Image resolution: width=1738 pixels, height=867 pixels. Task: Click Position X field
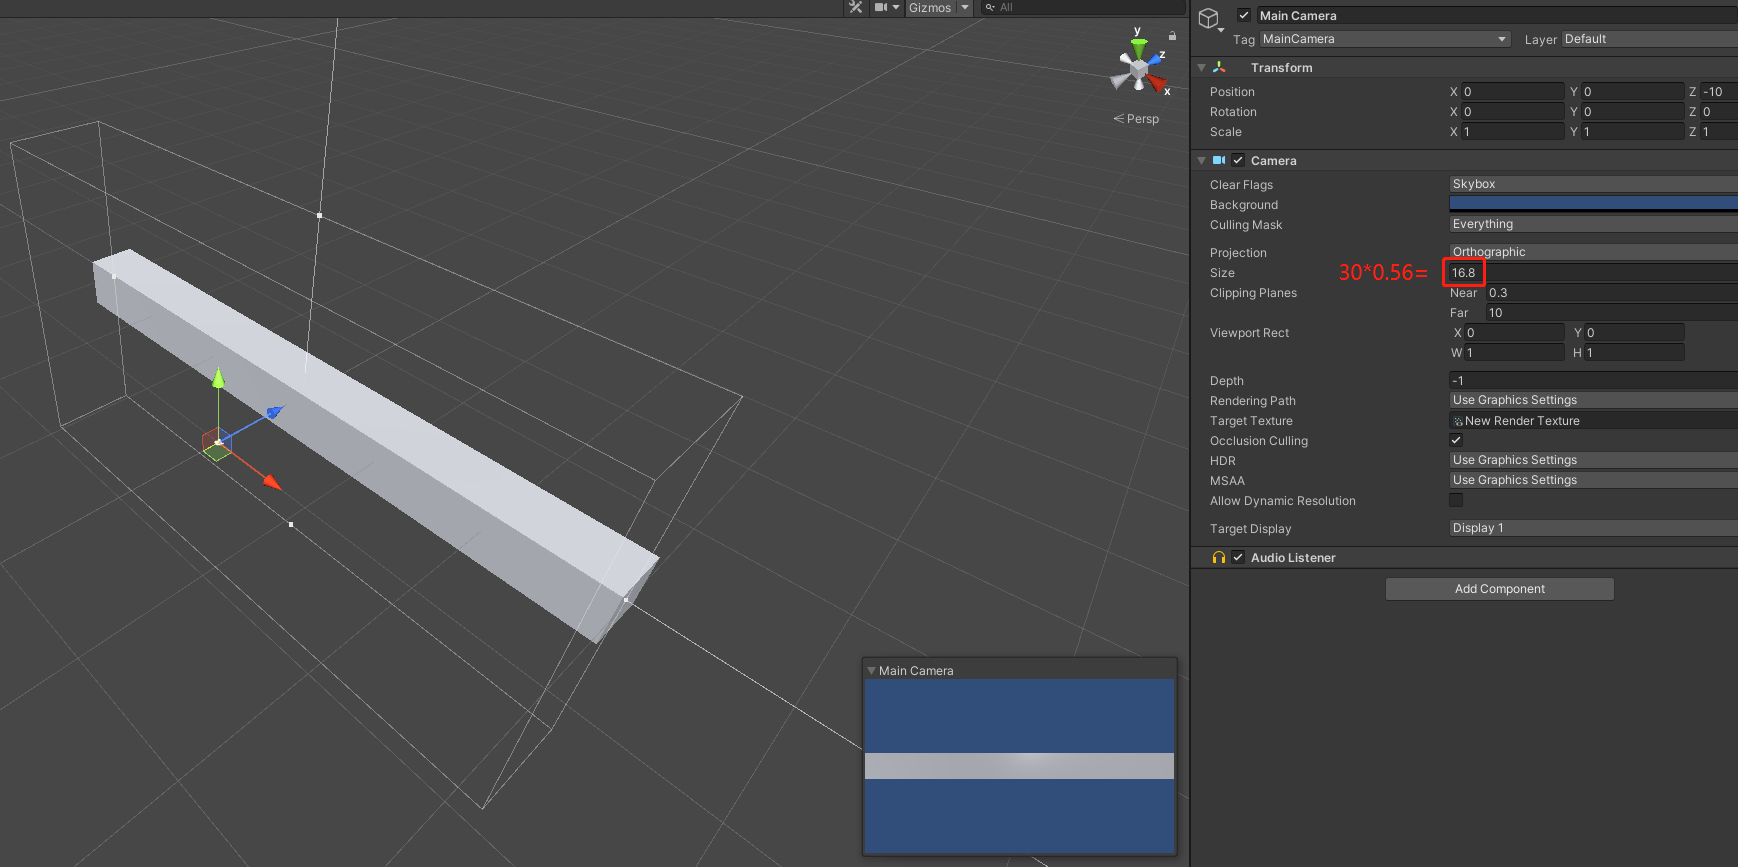tap(1512, 92)
